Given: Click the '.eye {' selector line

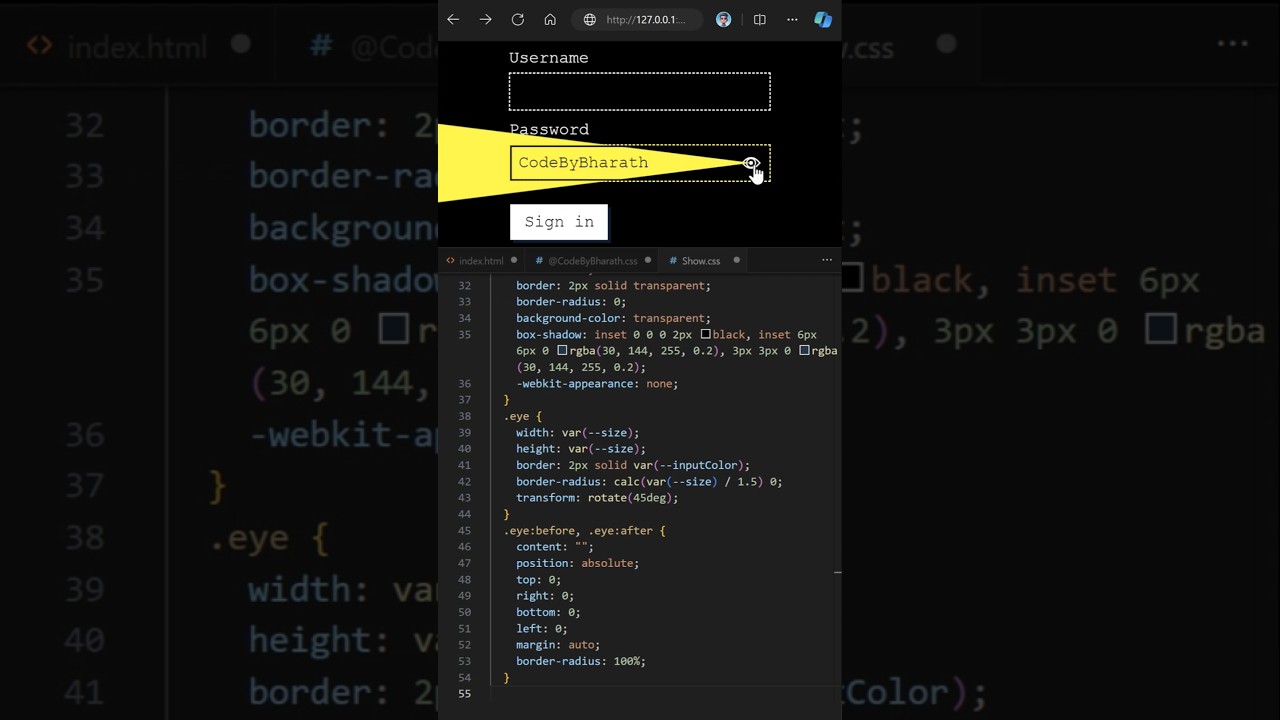Looking at the screenshot, I should [523, 416].
